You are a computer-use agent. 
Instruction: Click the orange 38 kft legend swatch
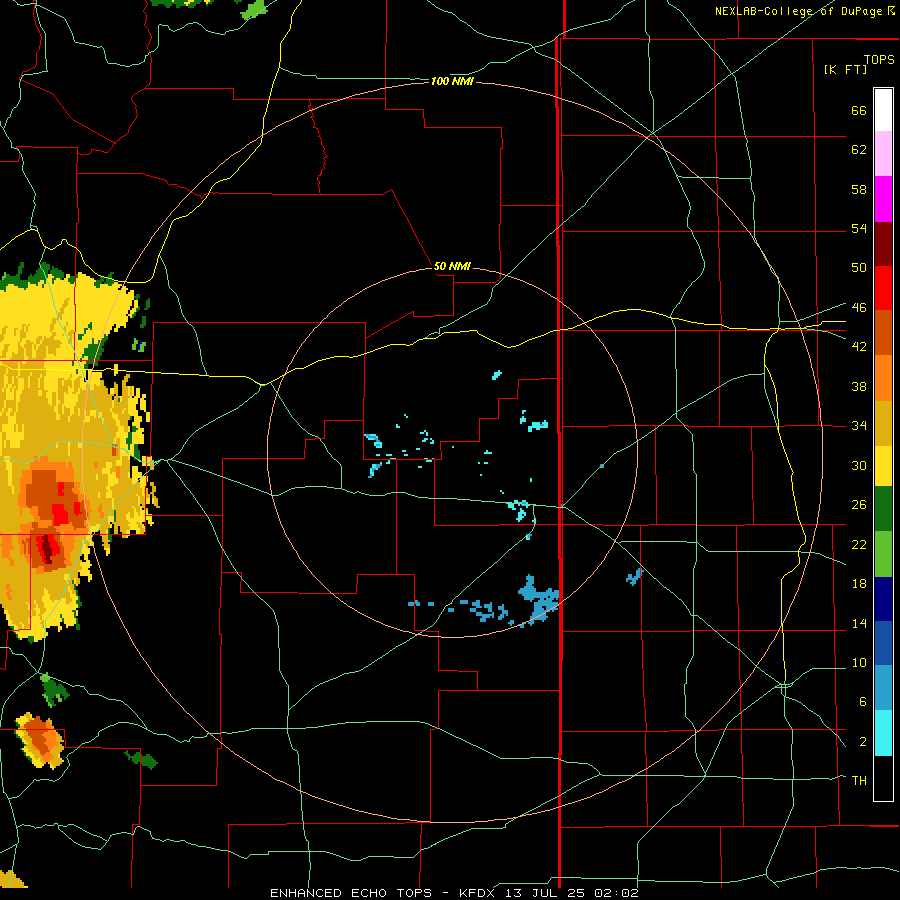[883, 378]
